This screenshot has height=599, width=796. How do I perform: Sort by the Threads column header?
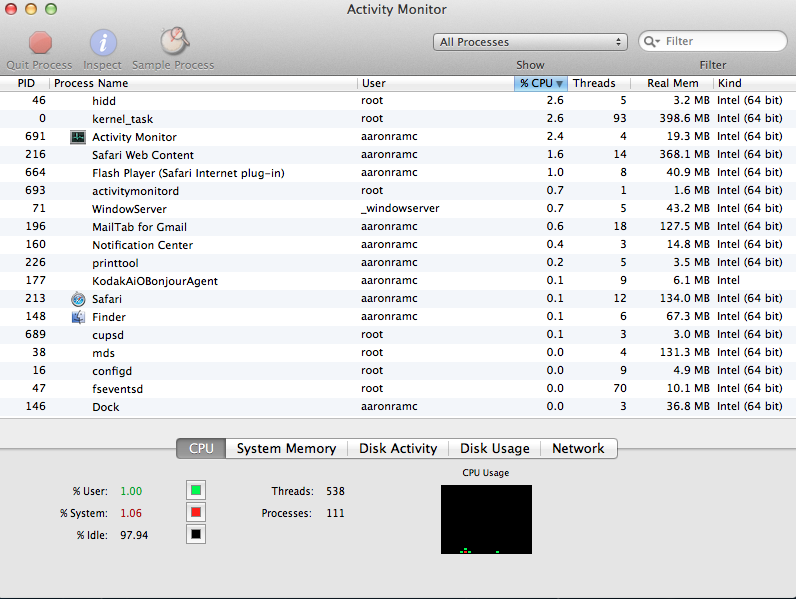(599, 83)
